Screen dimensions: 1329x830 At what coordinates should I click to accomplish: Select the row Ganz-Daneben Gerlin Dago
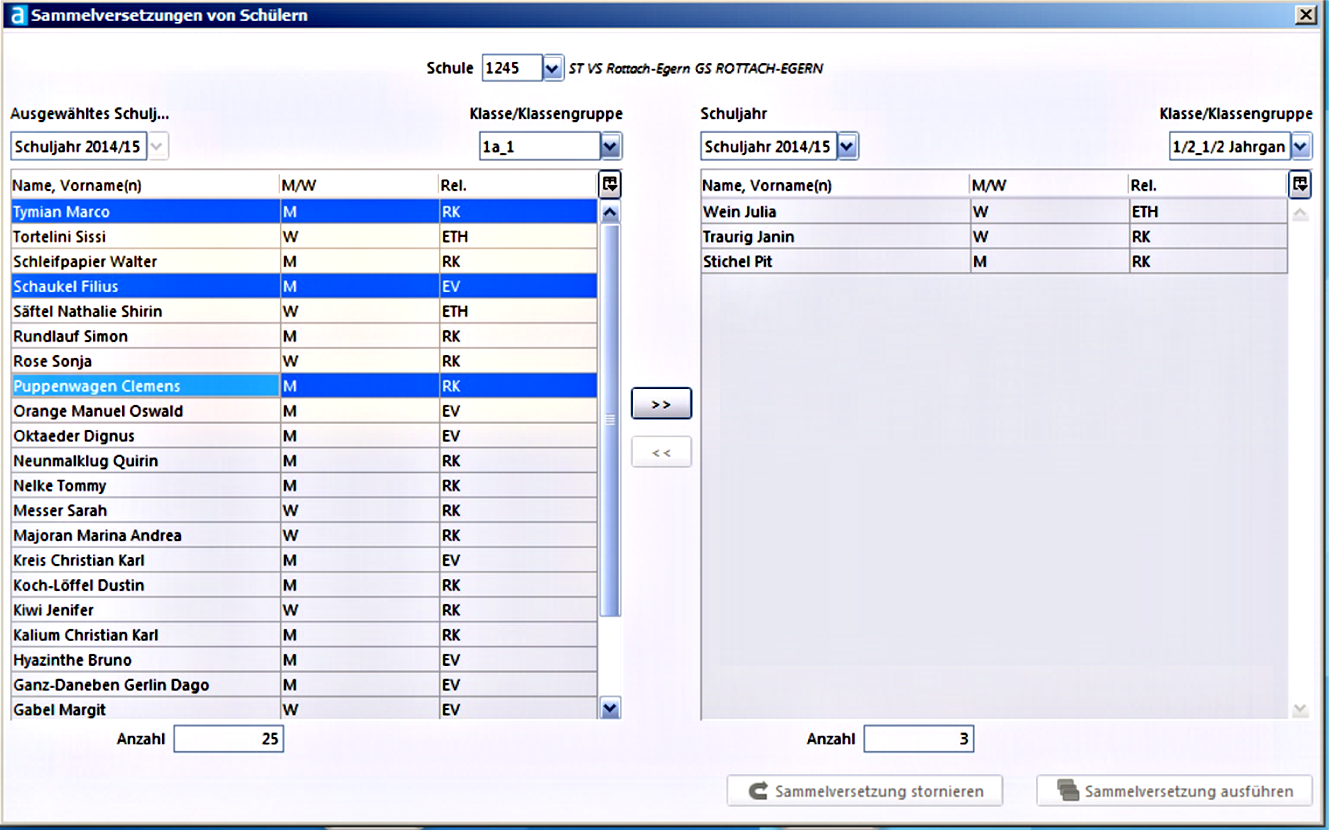click(x=304, y=685)
